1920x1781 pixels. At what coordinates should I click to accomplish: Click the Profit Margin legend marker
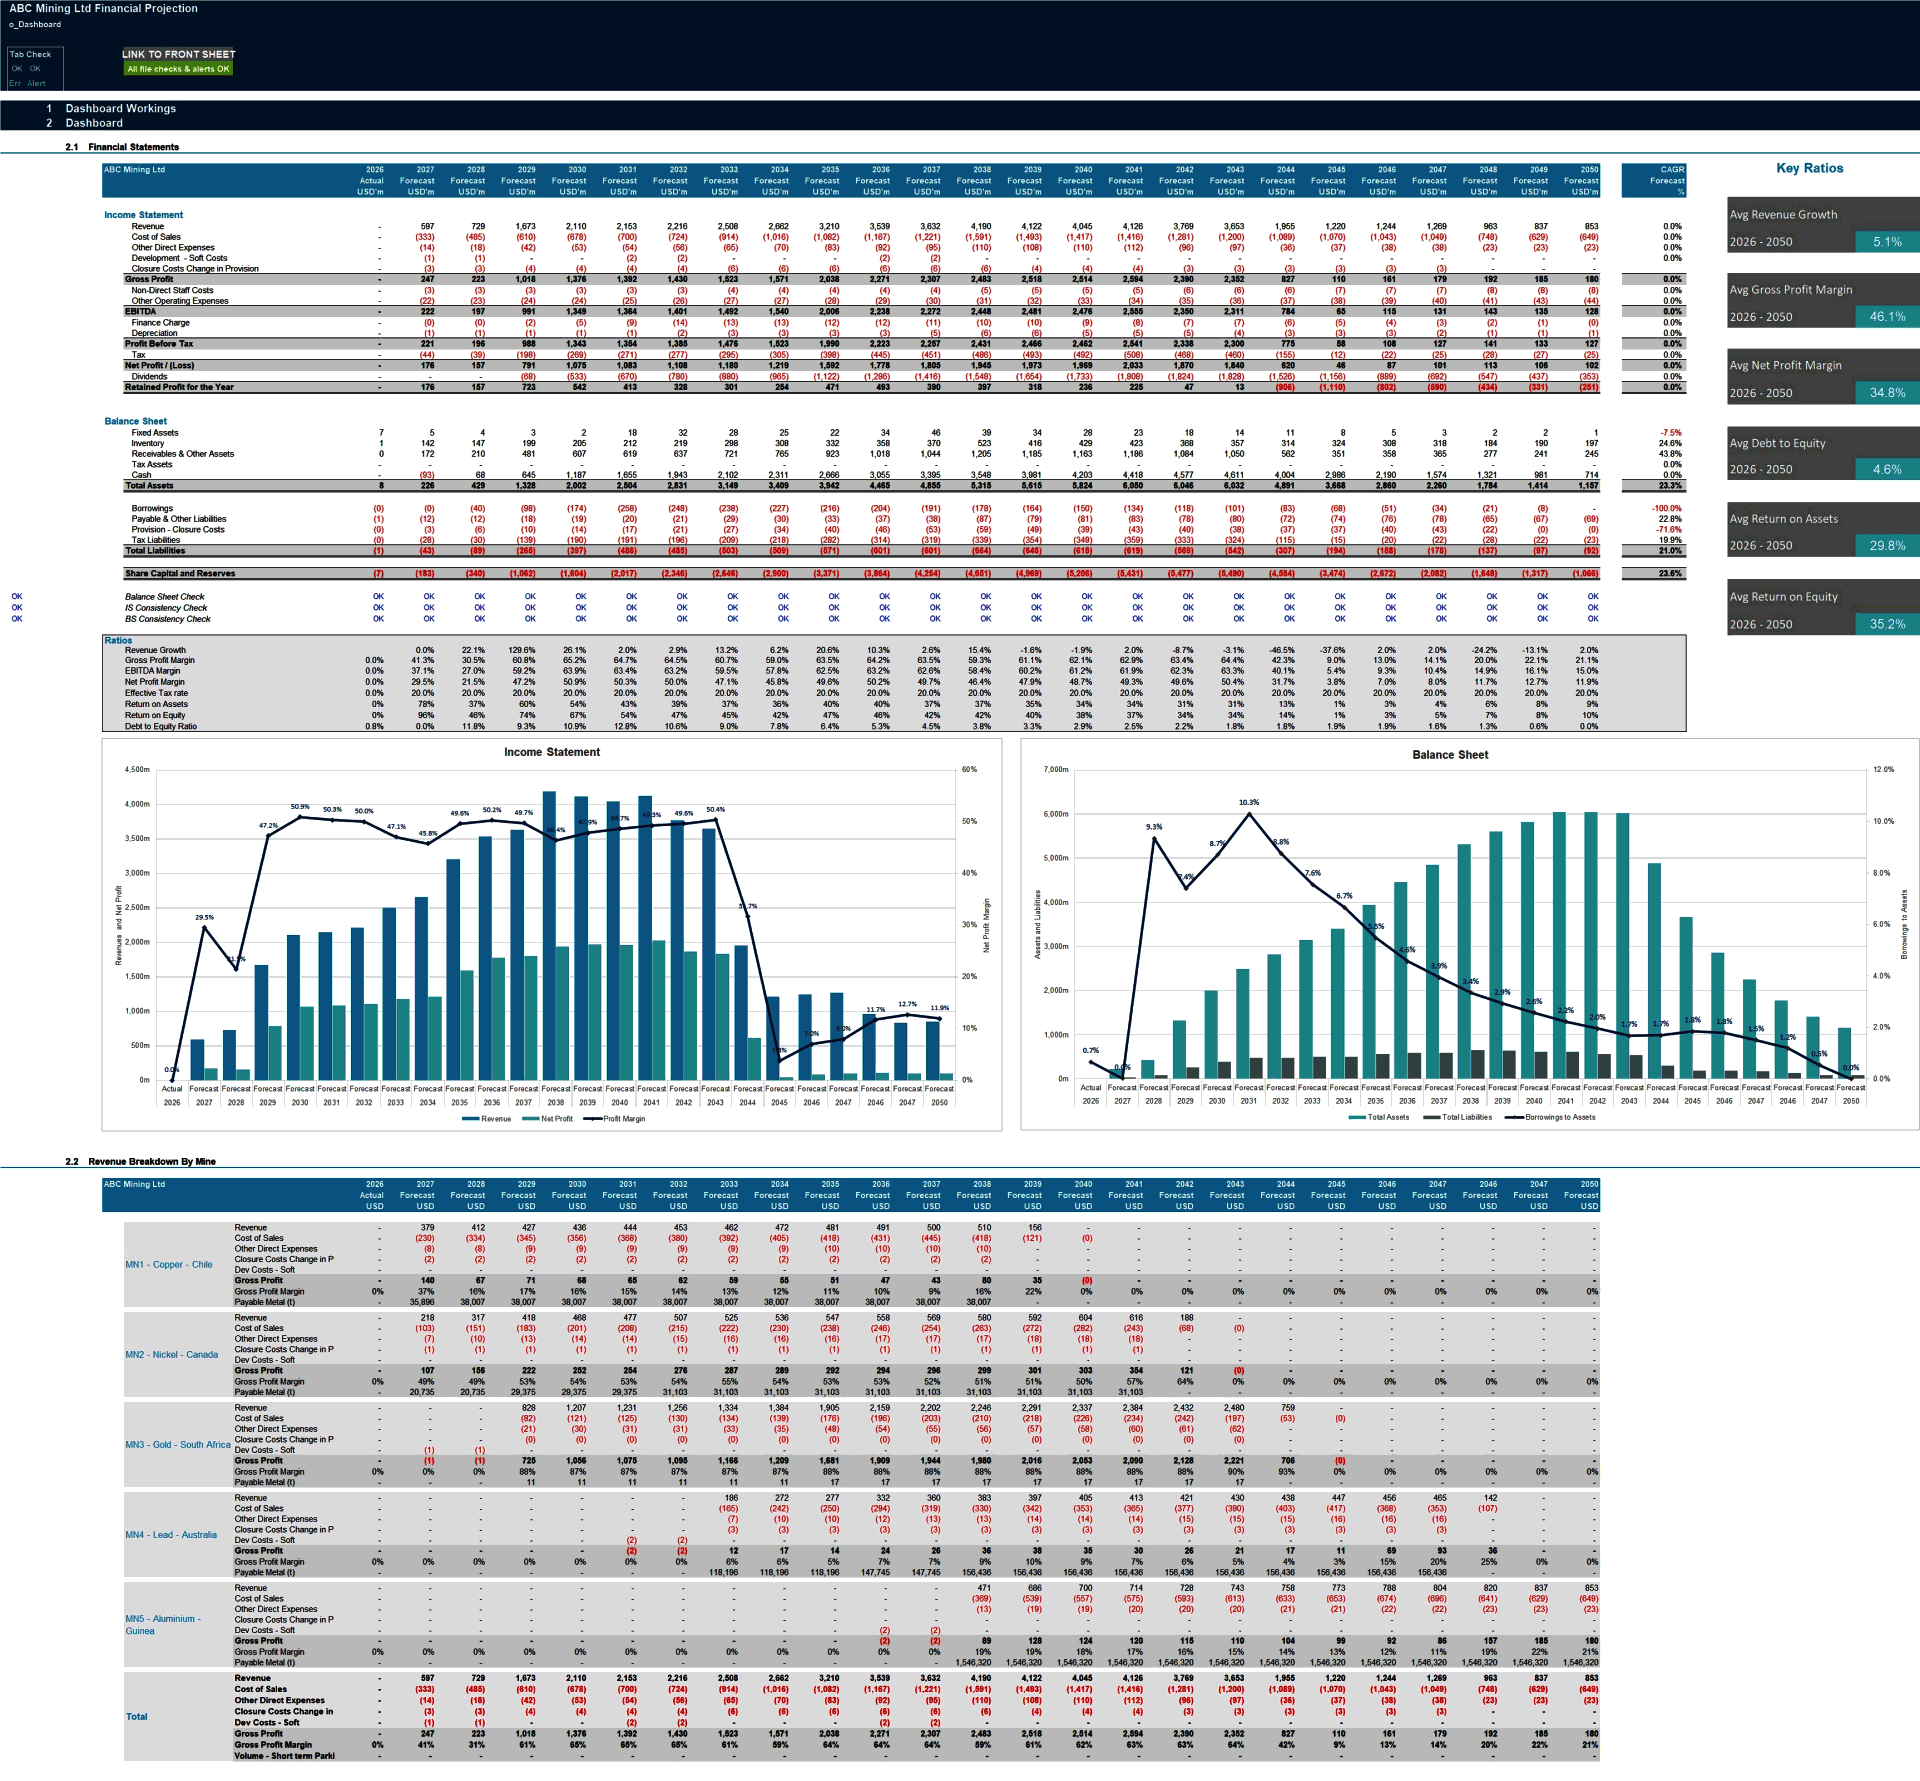(x=602, y=1119)
